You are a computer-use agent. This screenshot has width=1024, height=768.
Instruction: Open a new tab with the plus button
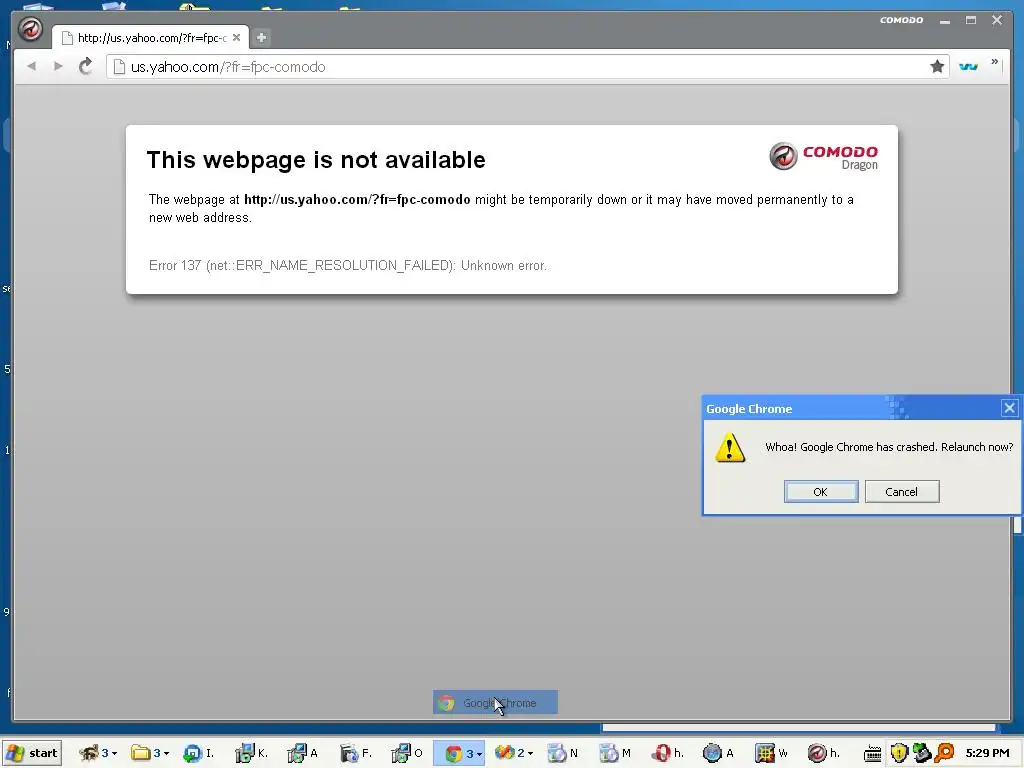click(261, 37)
